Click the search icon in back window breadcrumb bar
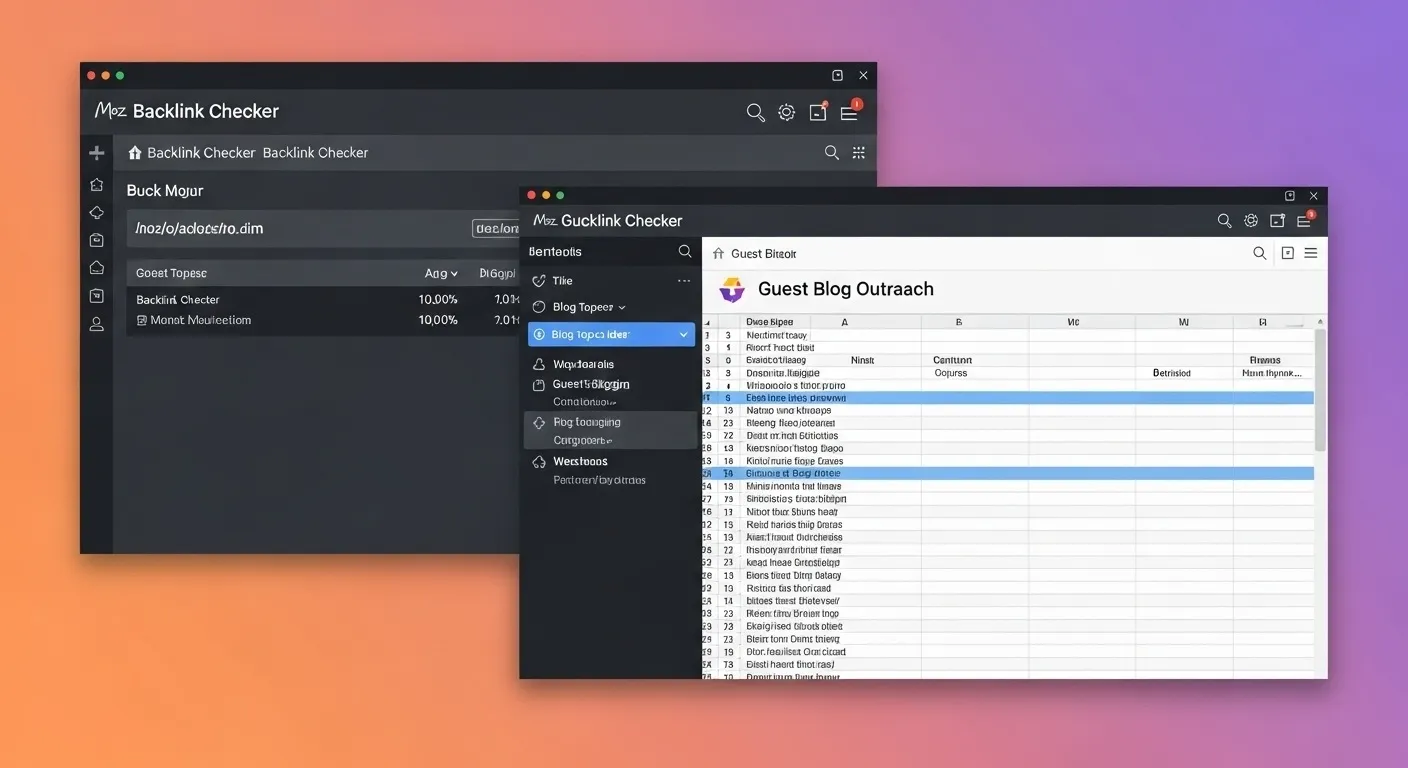Screen dimensions: 1408x768 click(x=831, y=153)
